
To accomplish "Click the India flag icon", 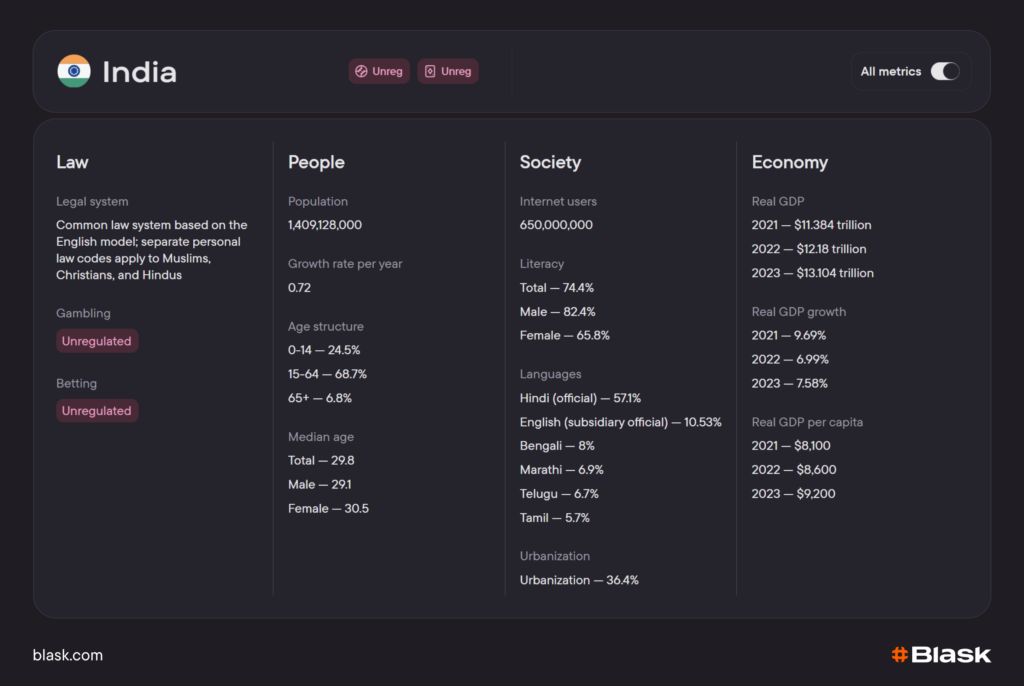I will 74,71.
